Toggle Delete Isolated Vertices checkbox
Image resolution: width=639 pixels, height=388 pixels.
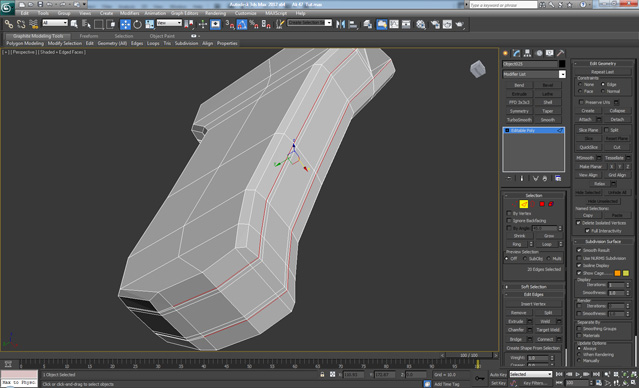[x=578, y=223]
